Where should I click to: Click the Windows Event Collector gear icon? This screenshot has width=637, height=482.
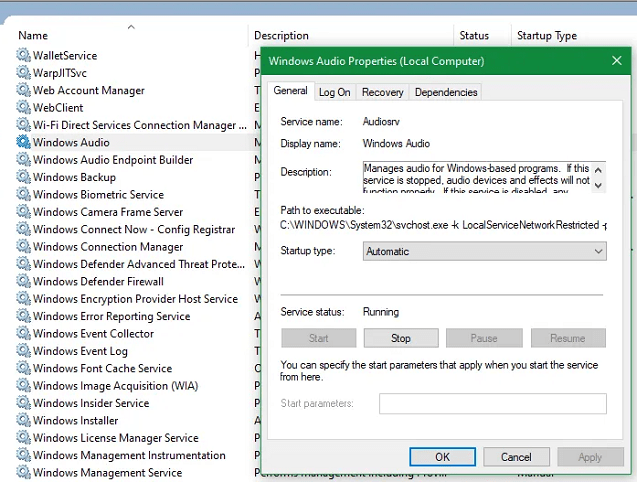[23, 333]
